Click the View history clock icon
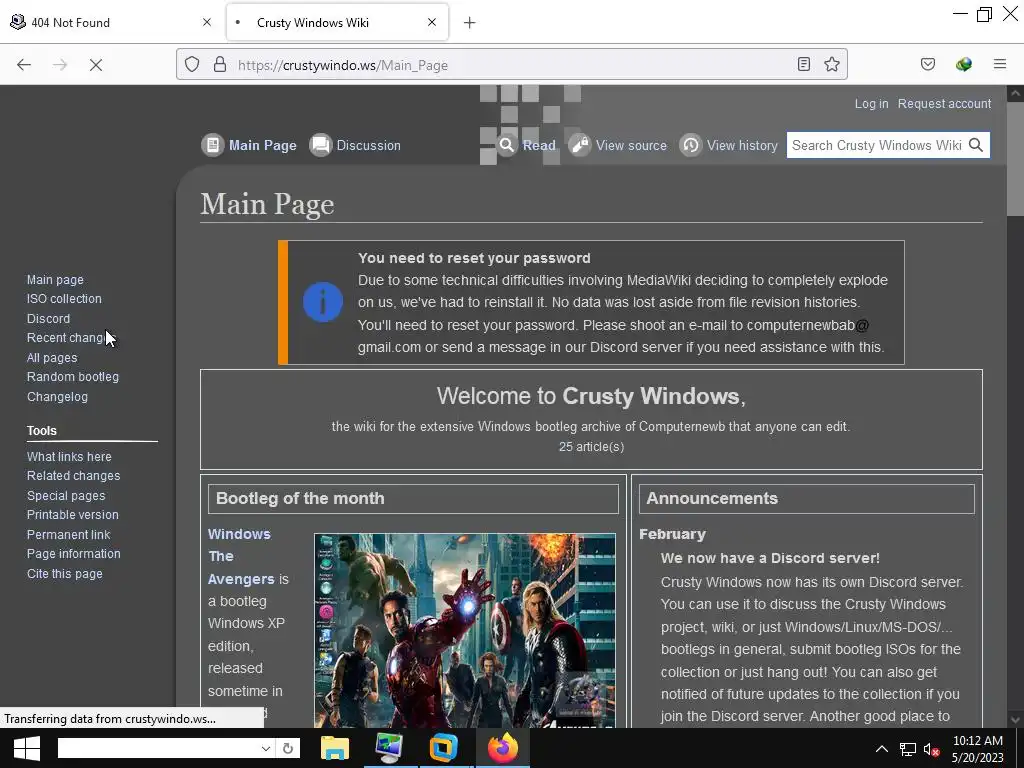The width and height of the screenshot is (1024, 768). coord(691,145)
